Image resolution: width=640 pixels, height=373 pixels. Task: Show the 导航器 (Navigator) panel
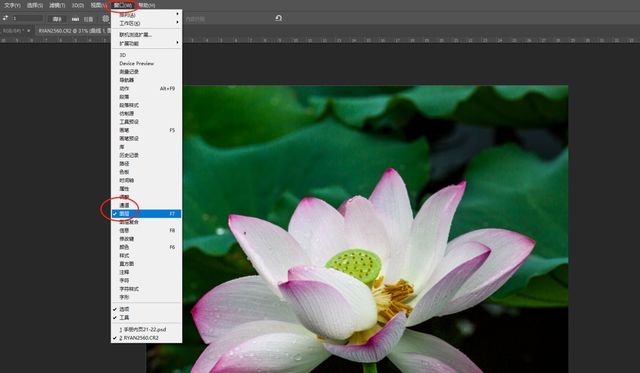(147, 80)
